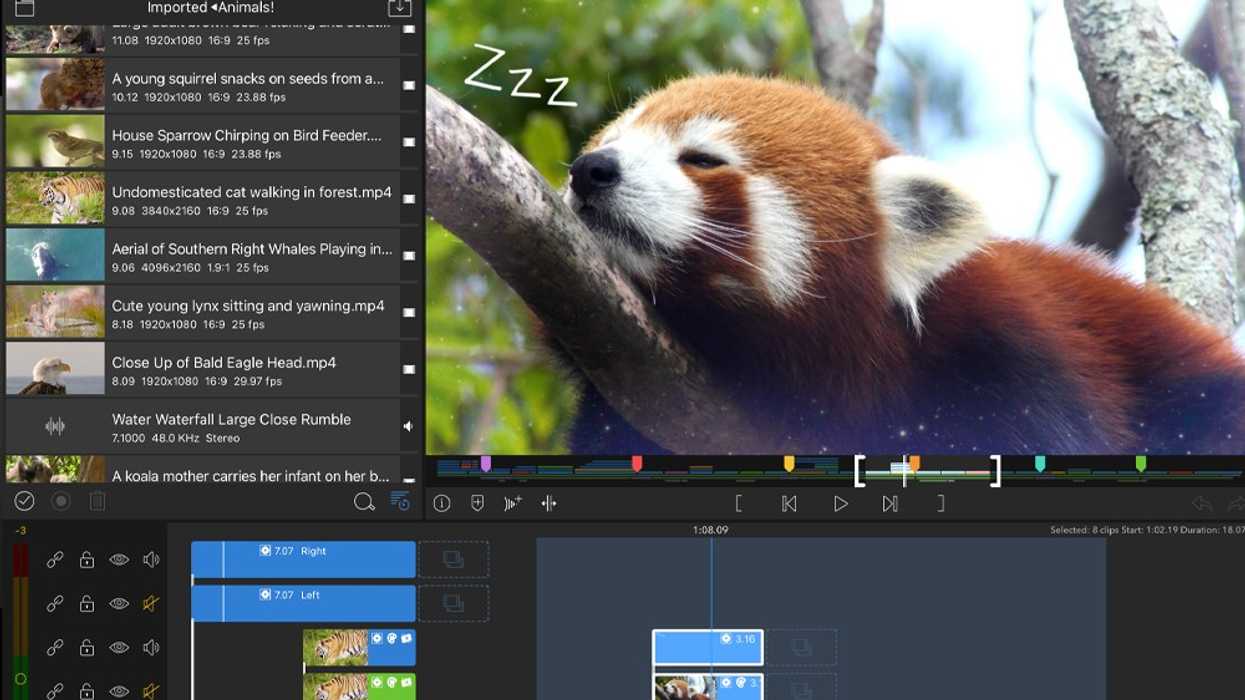1245x700 pixels.
Task: Jump to next edit point
Action: (890, 504)
